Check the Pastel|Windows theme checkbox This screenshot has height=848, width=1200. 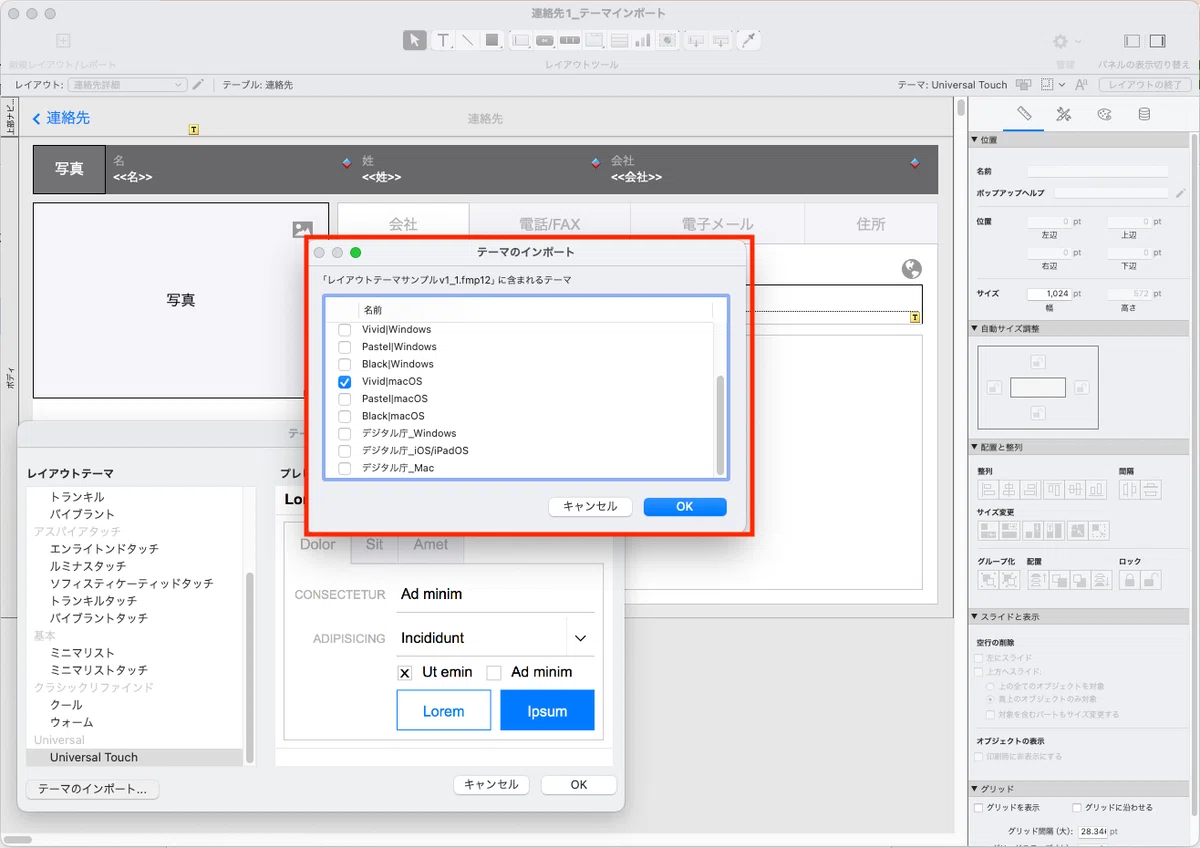345,347
